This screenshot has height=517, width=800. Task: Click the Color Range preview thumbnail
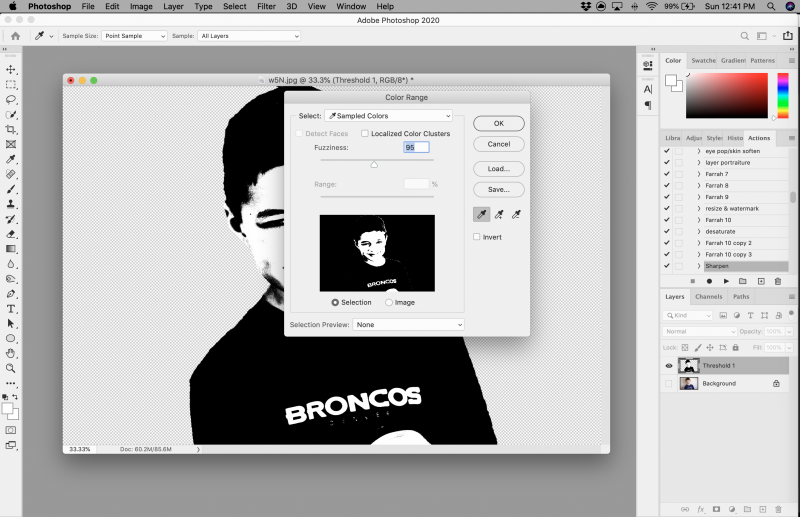[377, 253]
